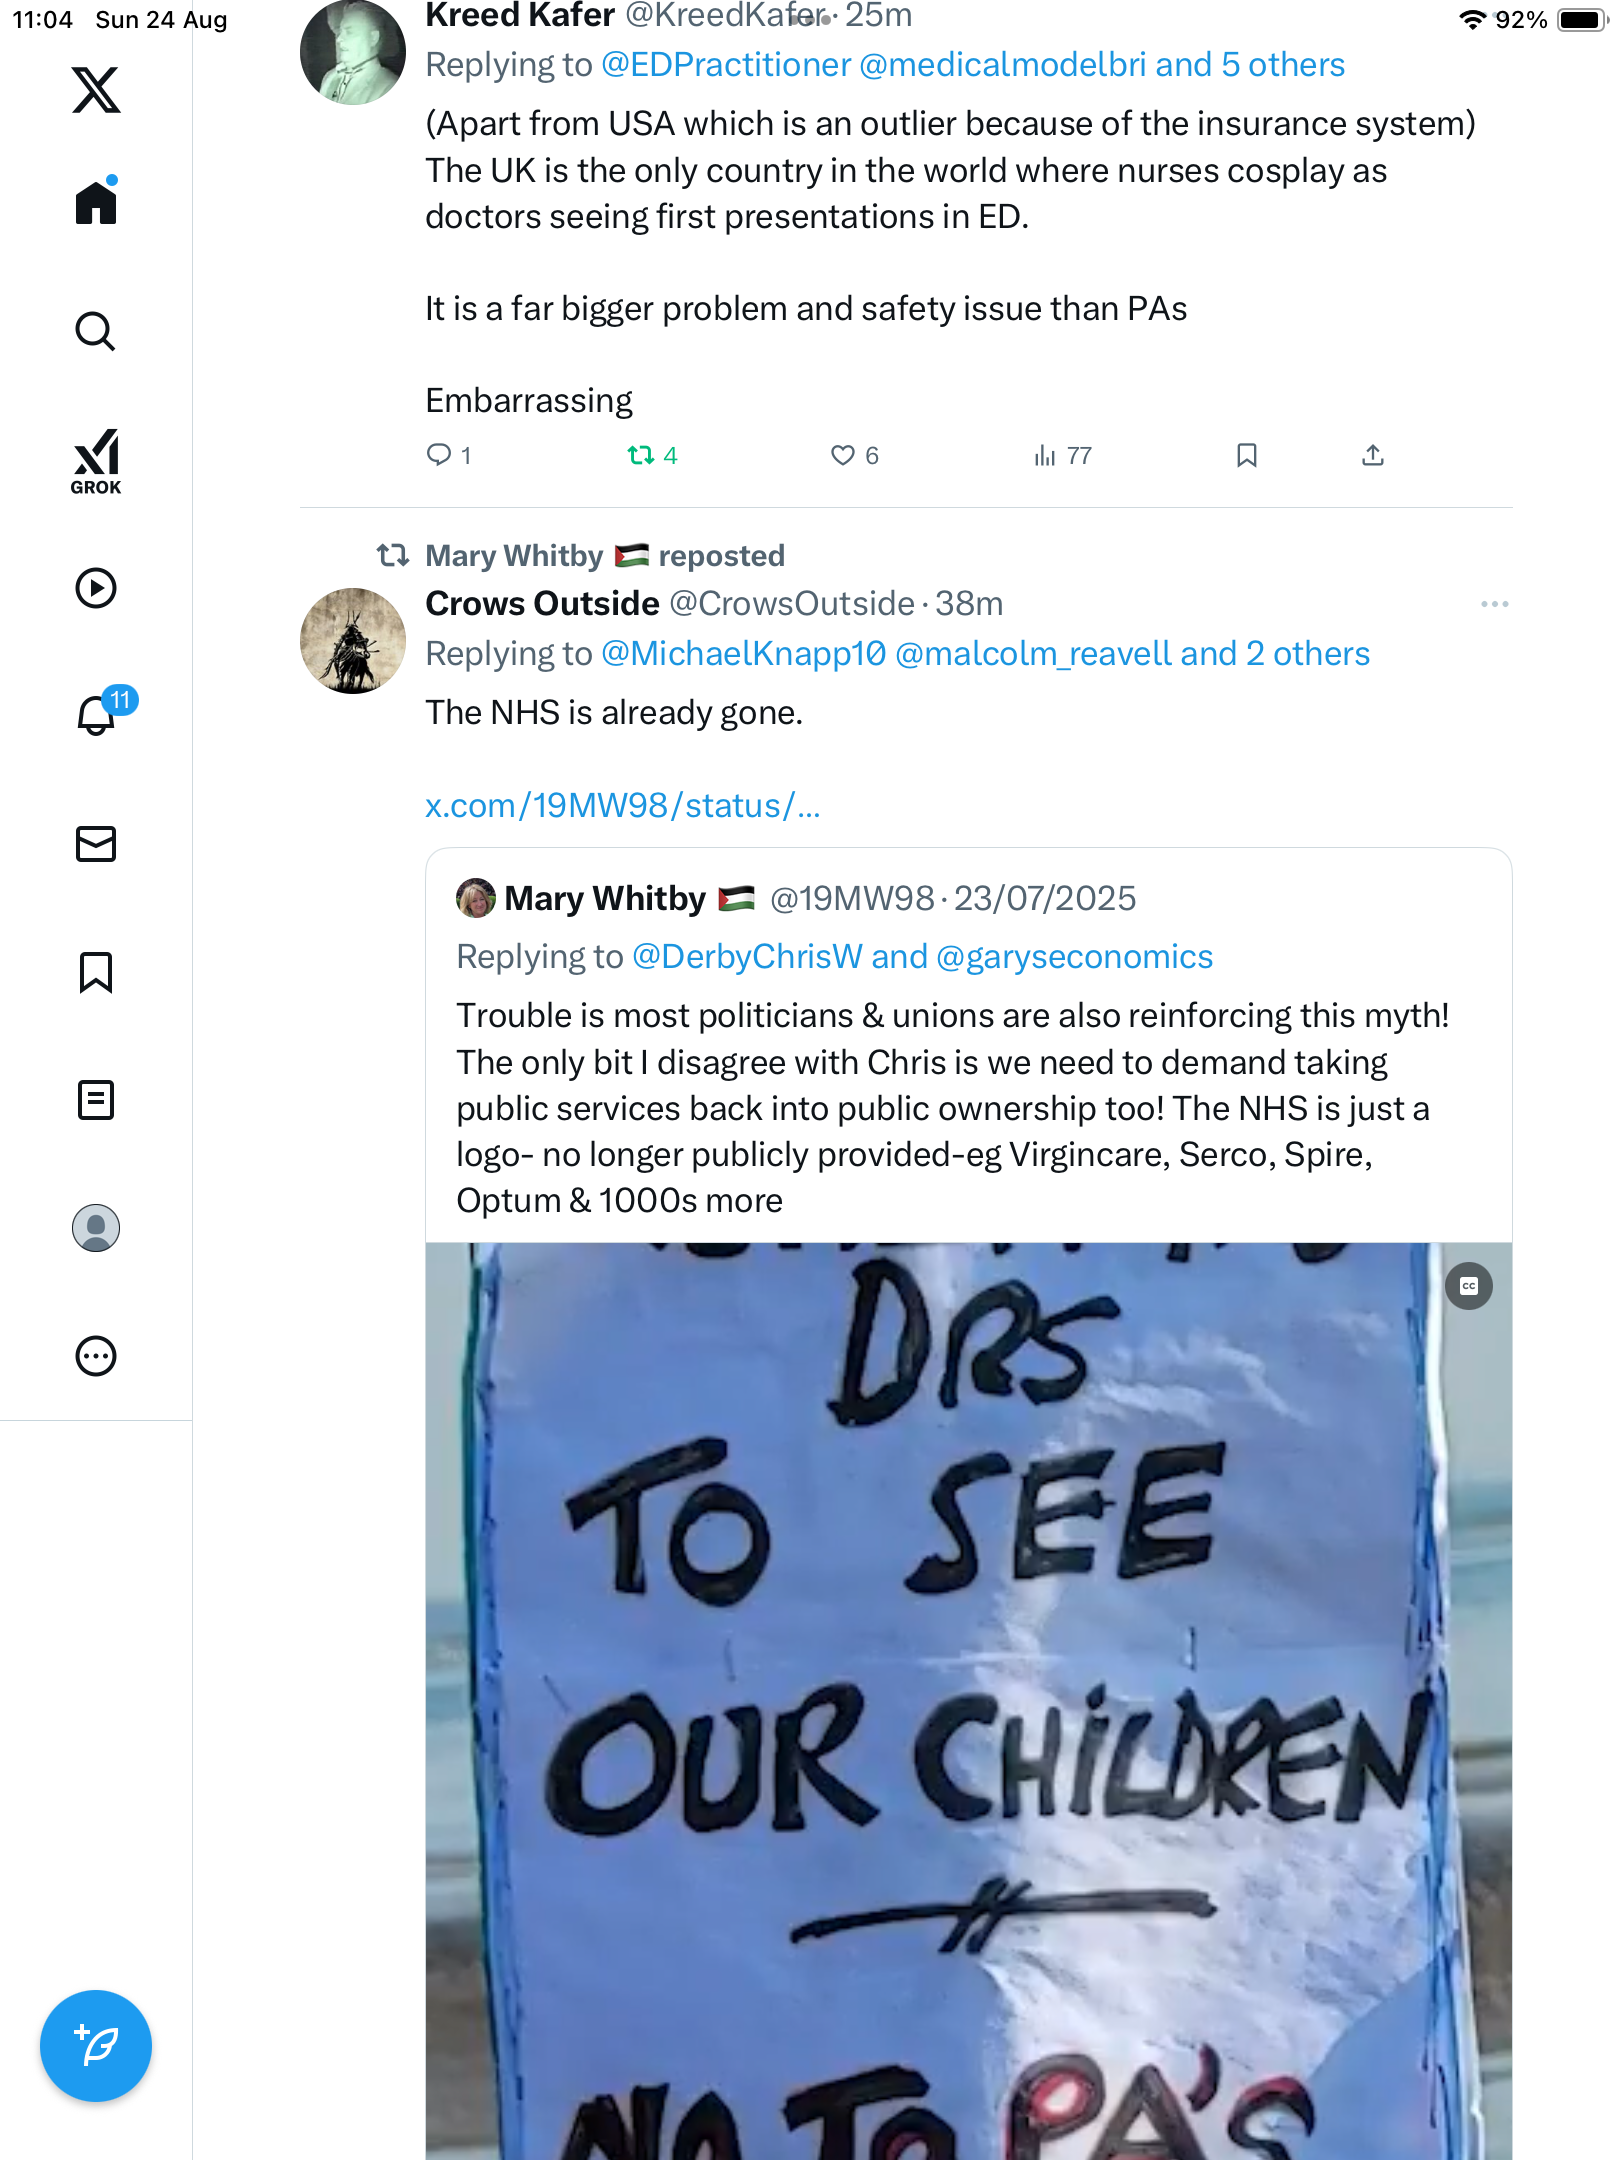
Task: Open share menu for Kreed Kafer's tweet
Action: click(1373, 456)
